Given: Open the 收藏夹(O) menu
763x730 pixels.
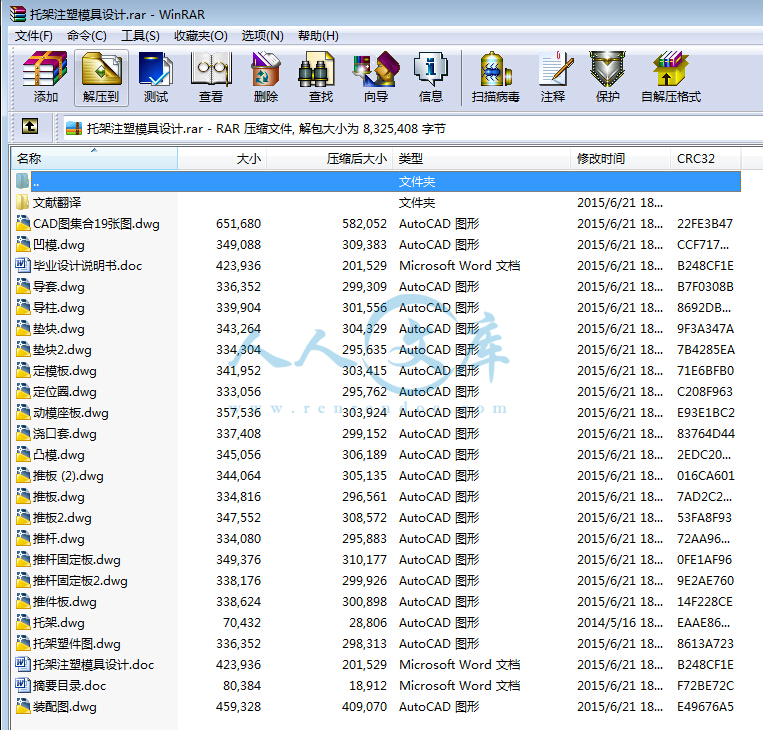Looking at the screenshot, I should 200,36.
